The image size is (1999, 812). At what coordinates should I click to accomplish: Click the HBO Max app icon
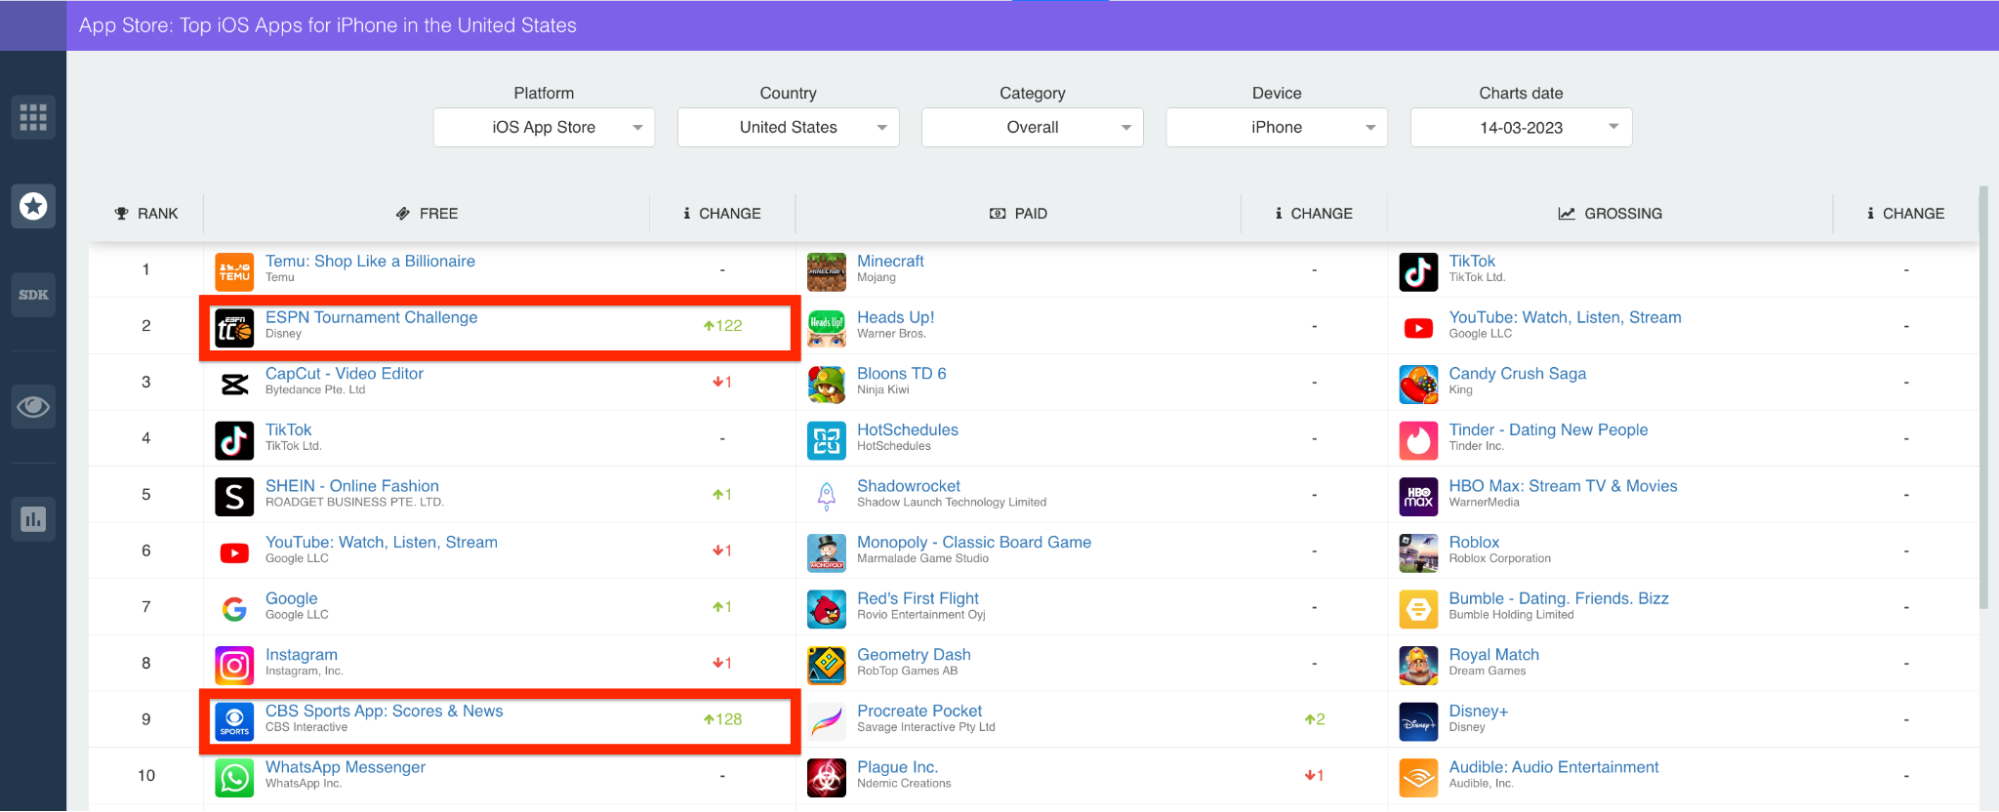1418,496
